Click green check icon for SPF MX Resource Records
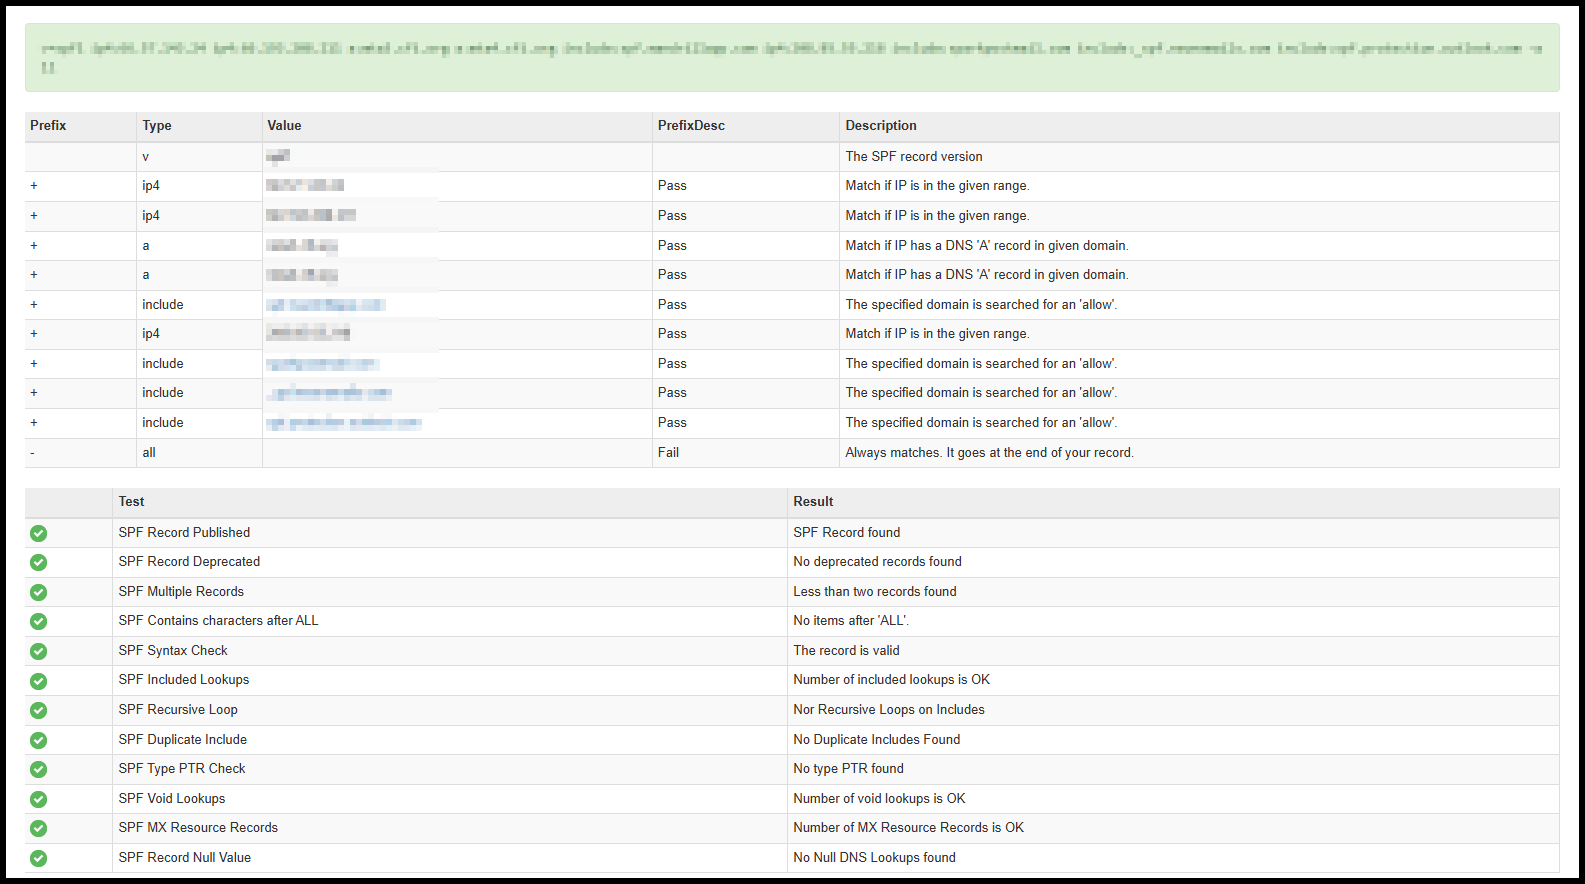Screen dimensions: 1585x884 click(38, 828)
